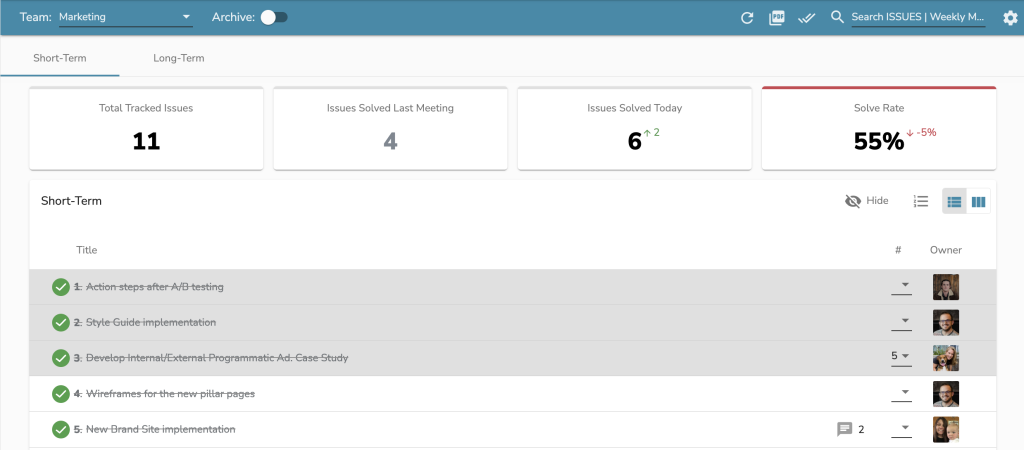Click the double checkmark icon
The width and height of the screenshot is (1024, 450).
coord(806,18)
